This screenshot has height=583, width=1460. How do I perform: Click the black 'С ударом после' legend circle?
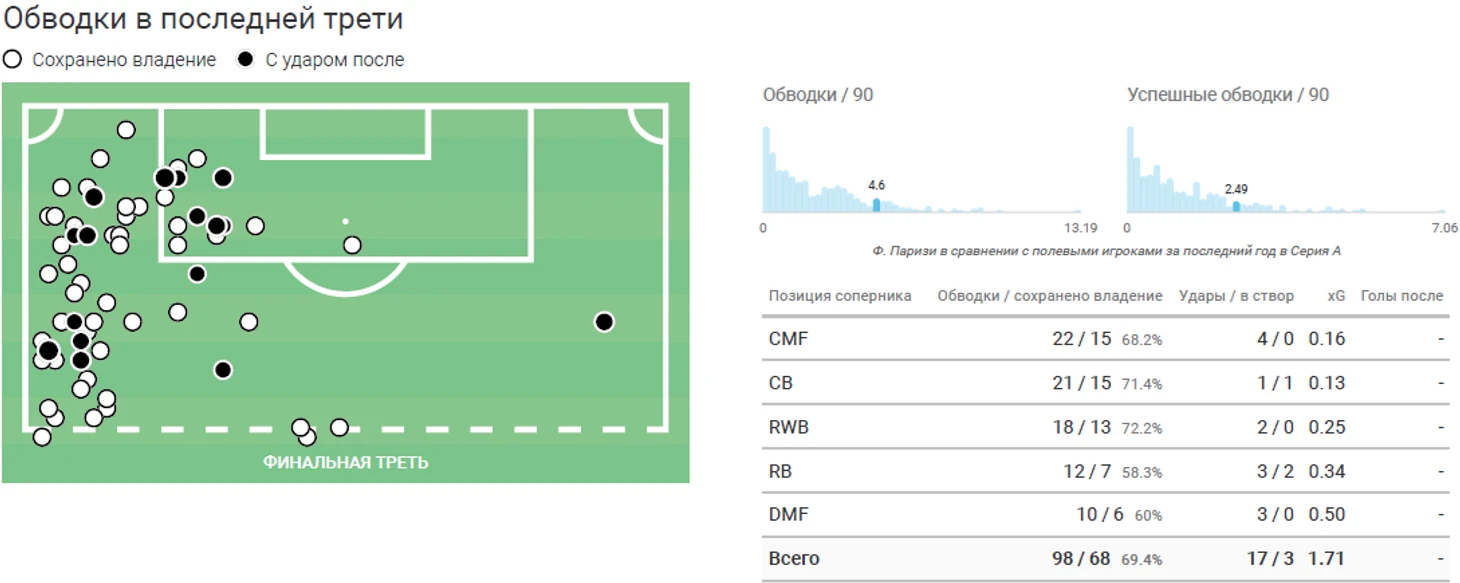pos(245,60)
